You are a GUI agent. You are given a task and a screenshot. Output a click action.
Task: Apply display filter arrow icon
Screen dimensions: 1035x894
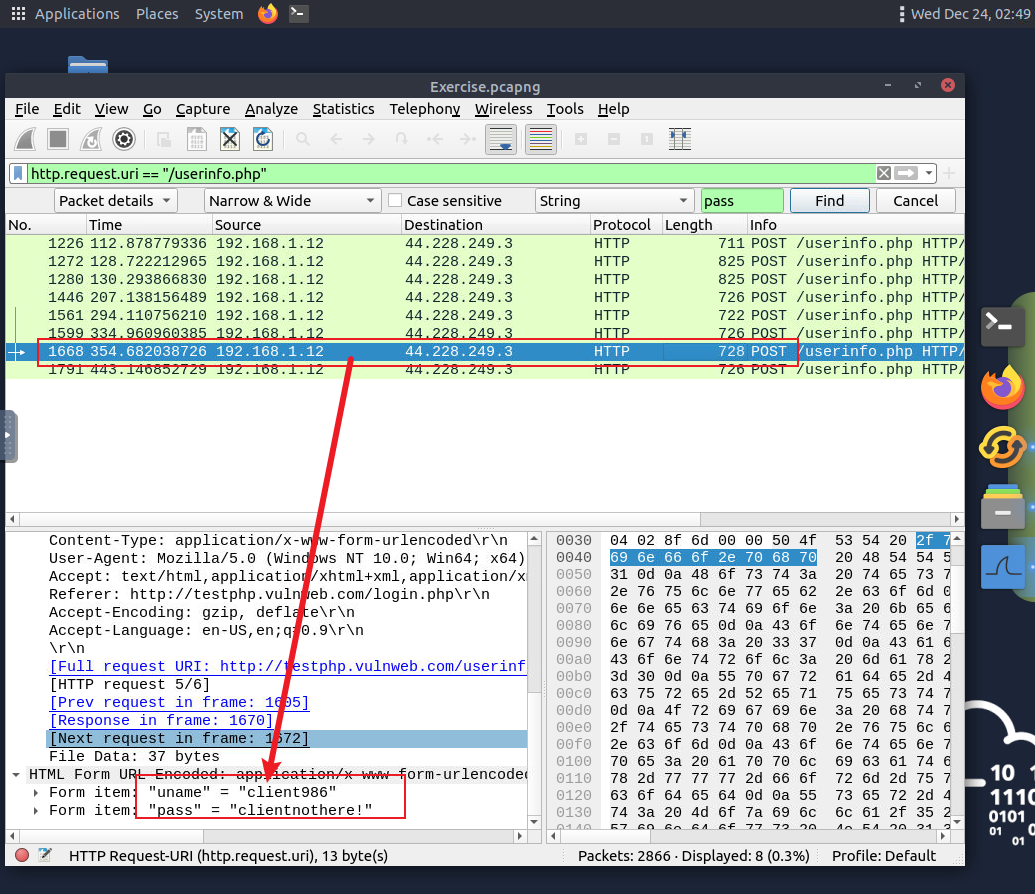coord(906,174)
